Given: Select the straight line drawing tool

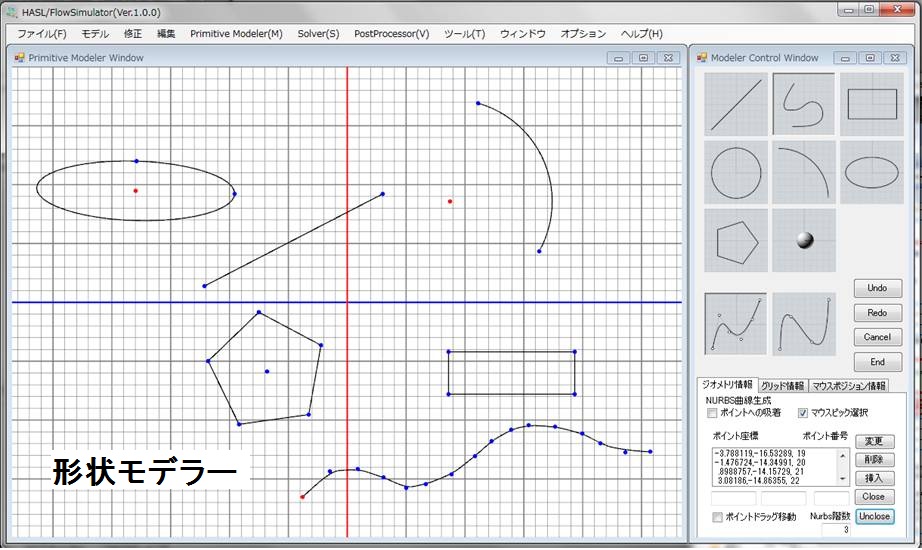Looking at the screenshot, I should (736, 104).
